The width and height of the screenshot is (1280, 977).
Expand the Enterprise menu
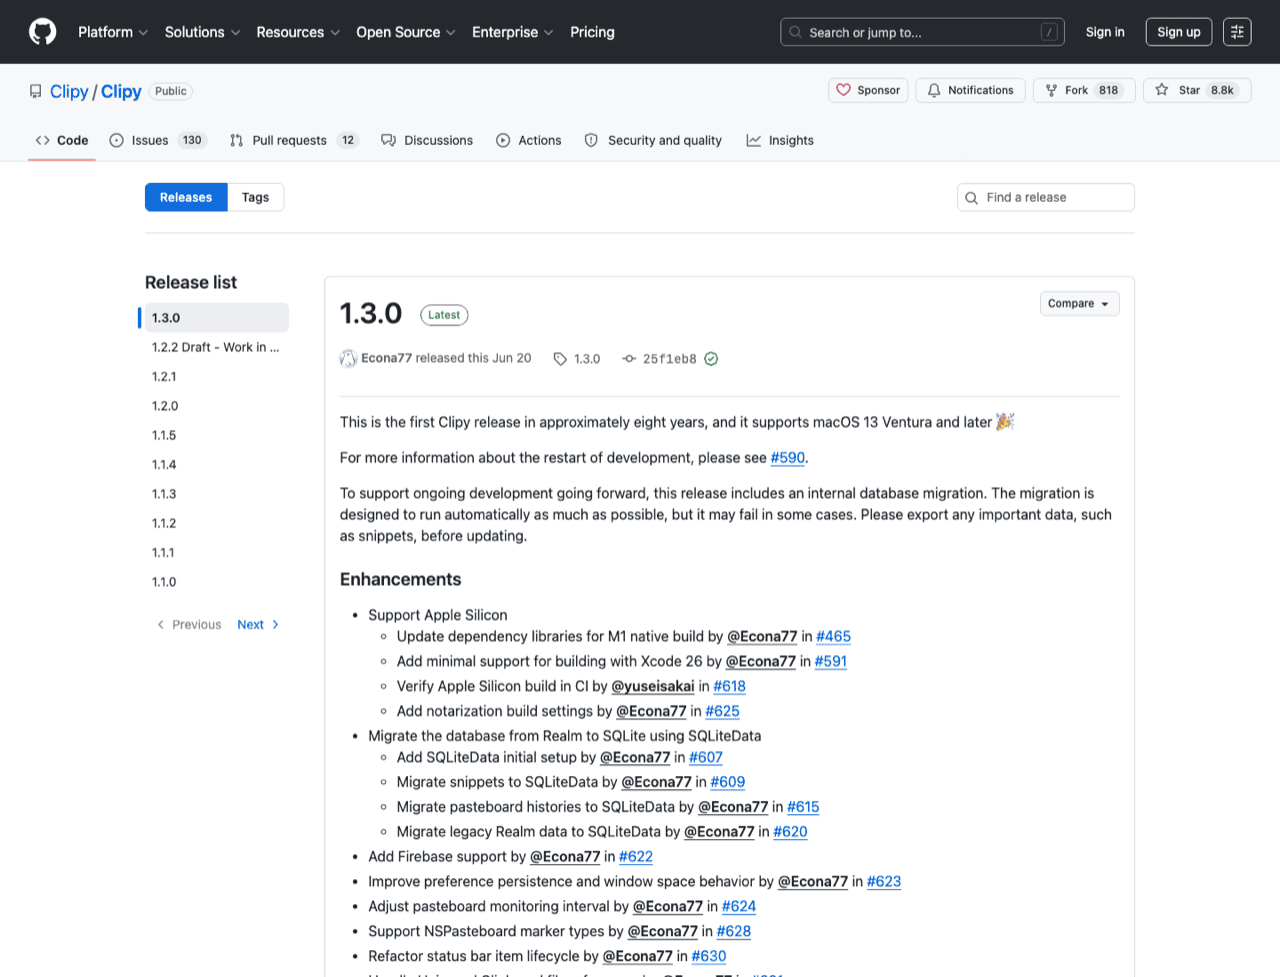tap(513, 32)
